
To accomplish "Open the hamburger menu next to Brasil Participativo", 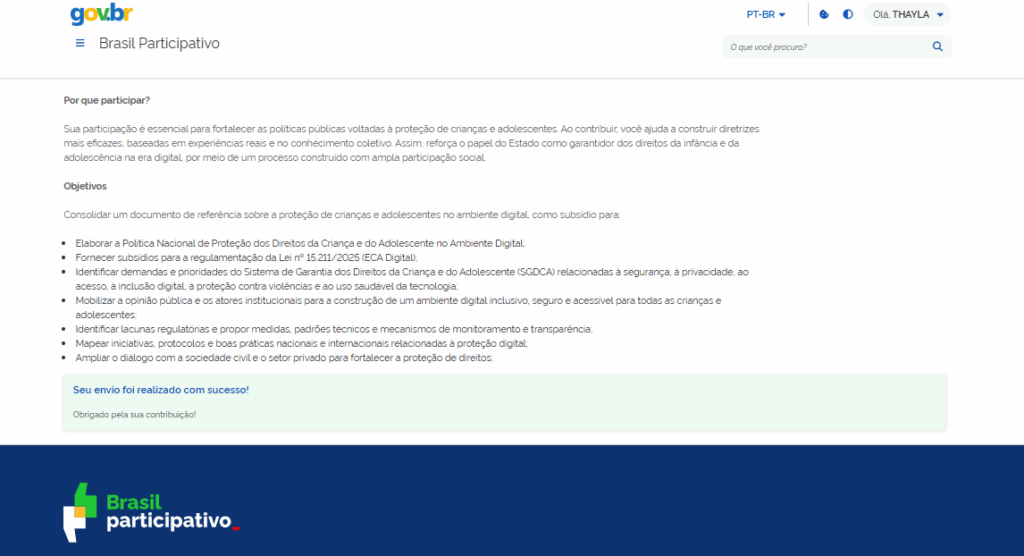I will [x=80, y=44].
